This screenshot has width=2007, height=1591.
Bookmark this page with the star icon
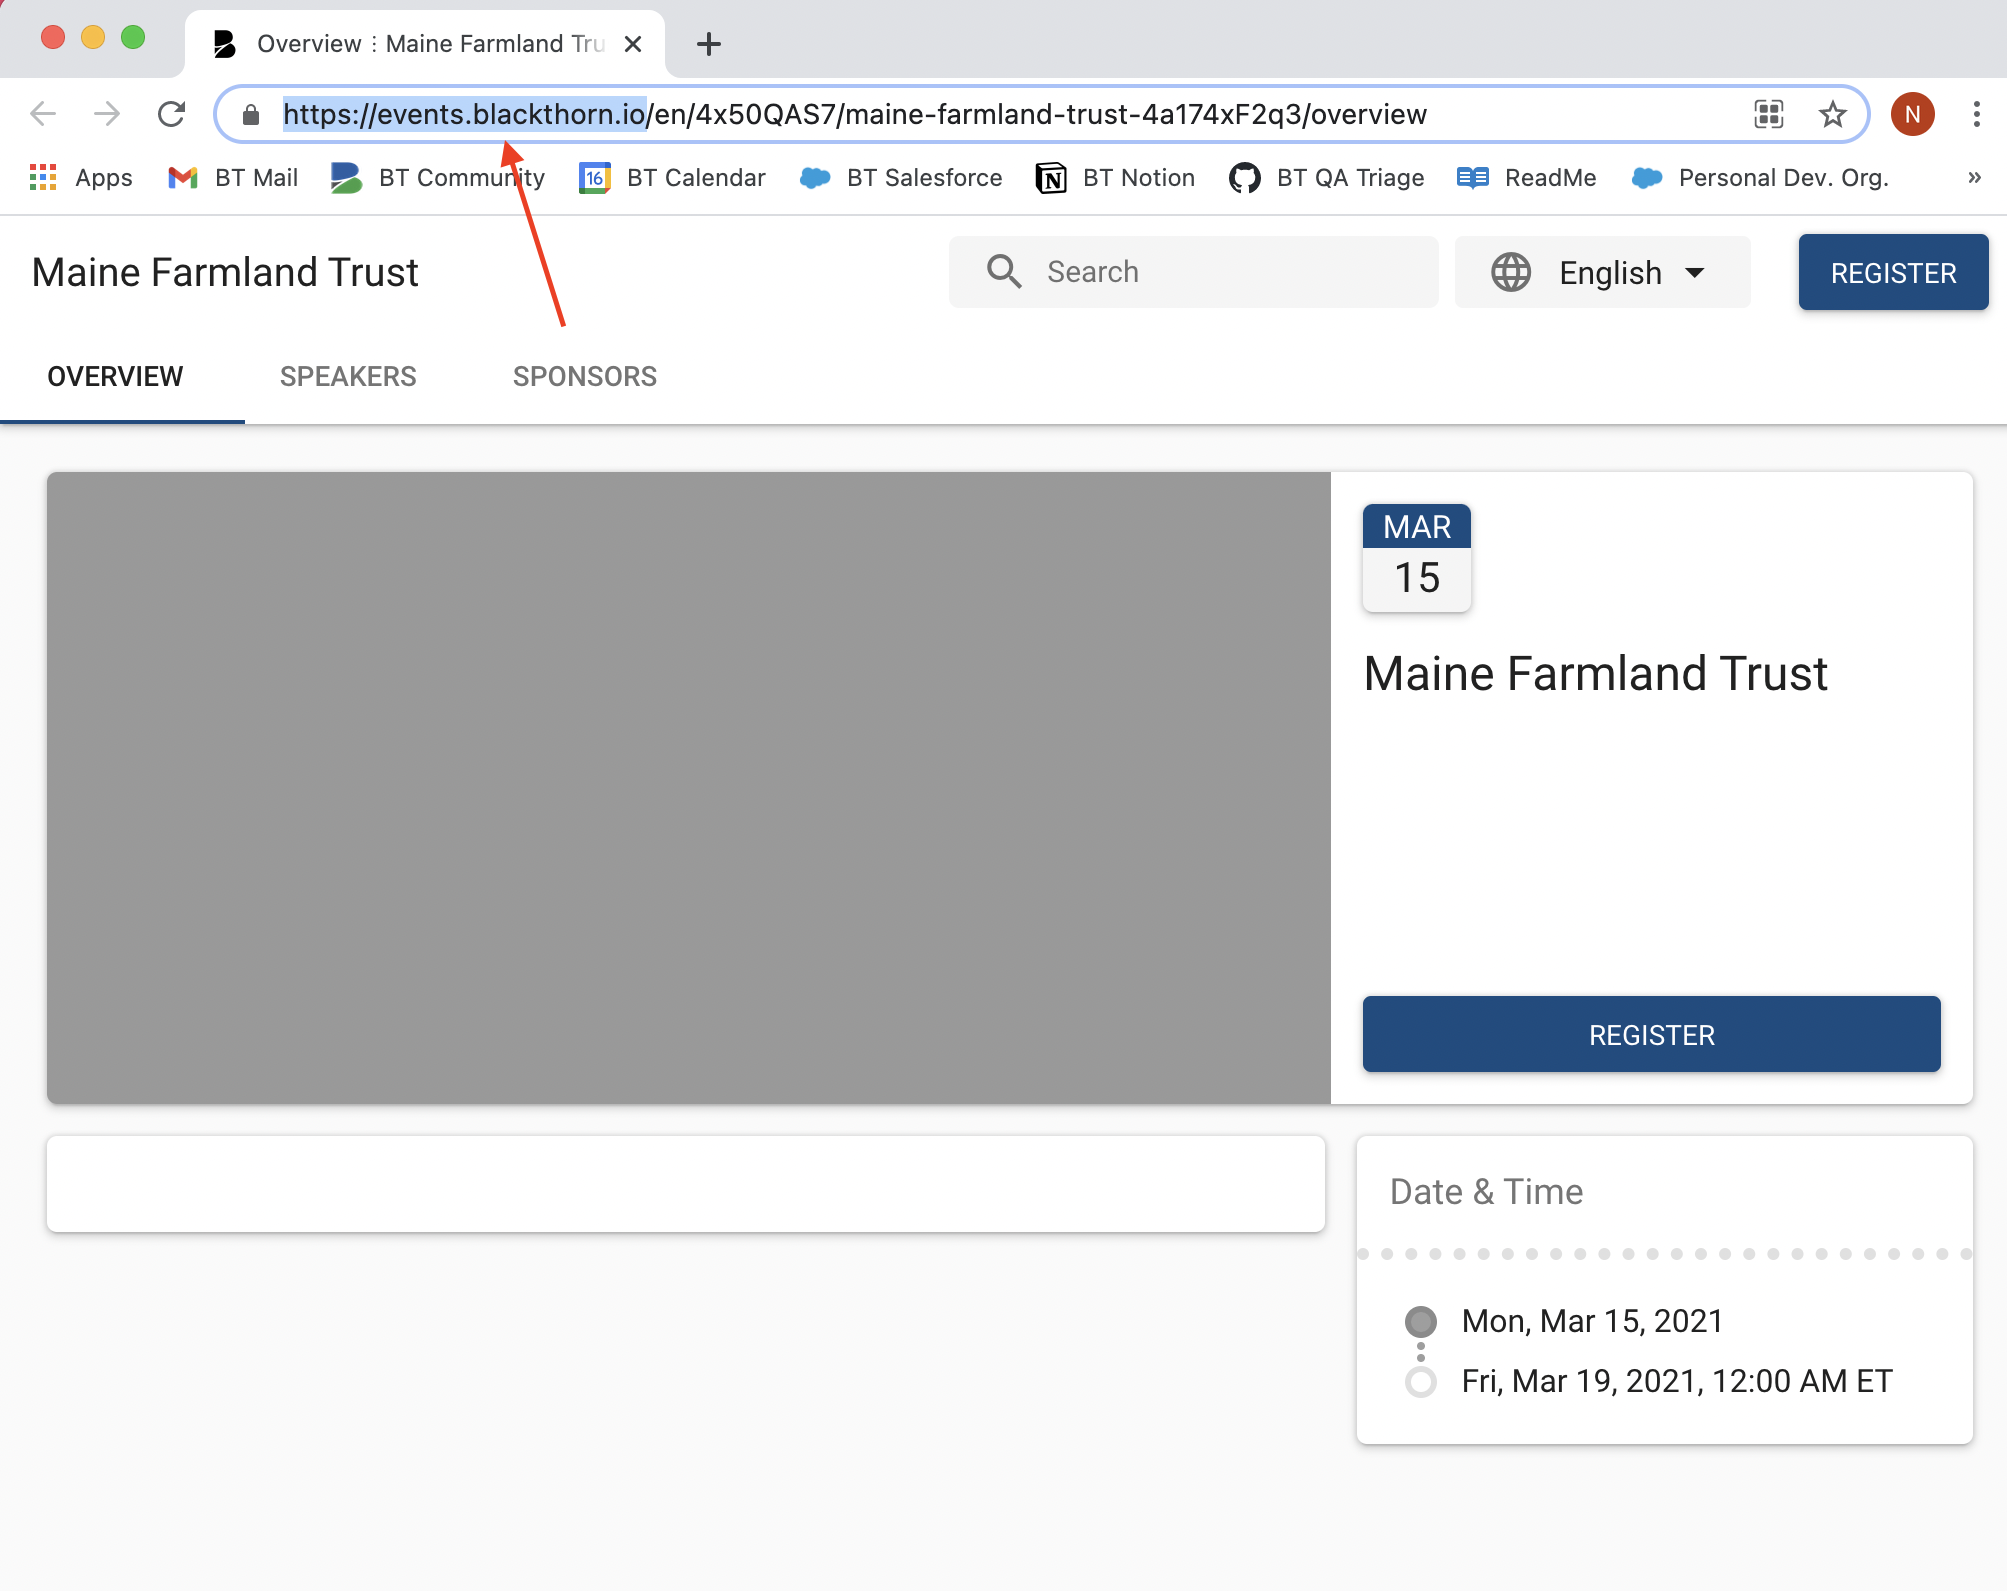click(1832, 114)
